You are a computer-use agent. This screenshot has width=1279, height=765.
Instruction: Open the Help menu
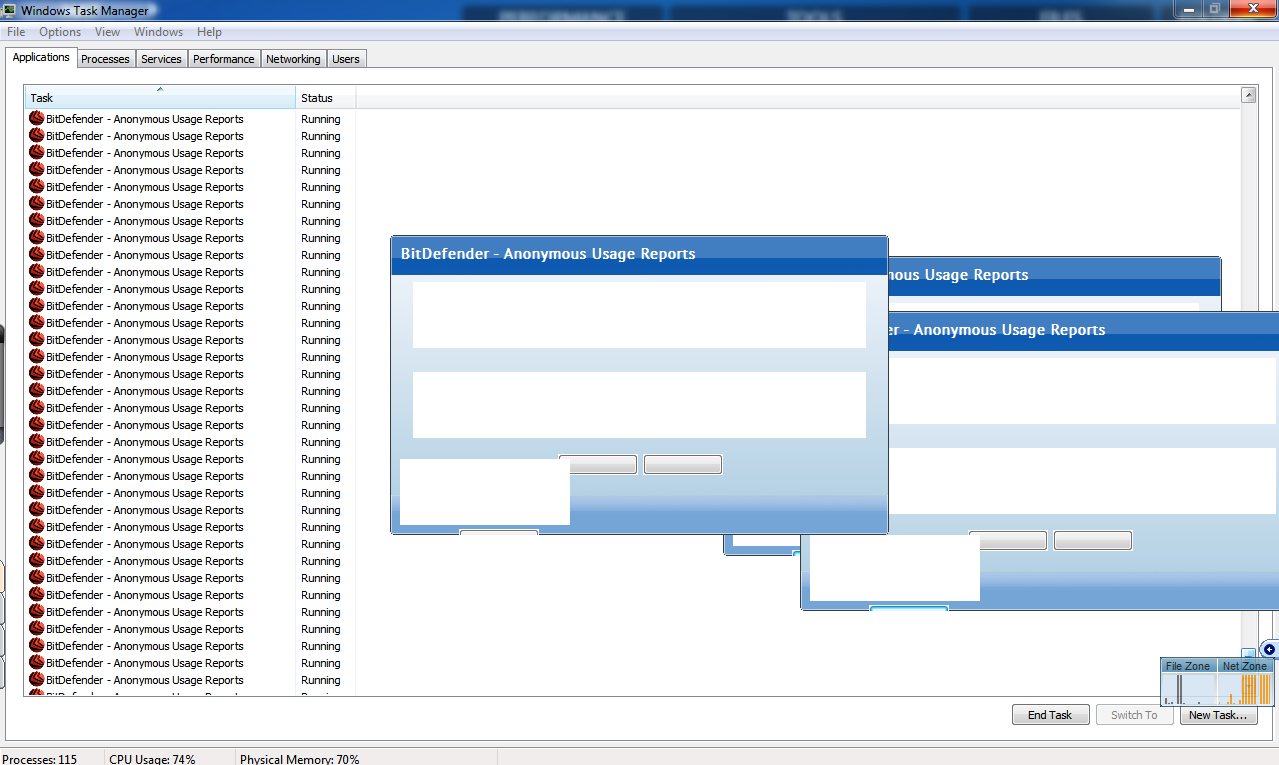pos(209,32)
